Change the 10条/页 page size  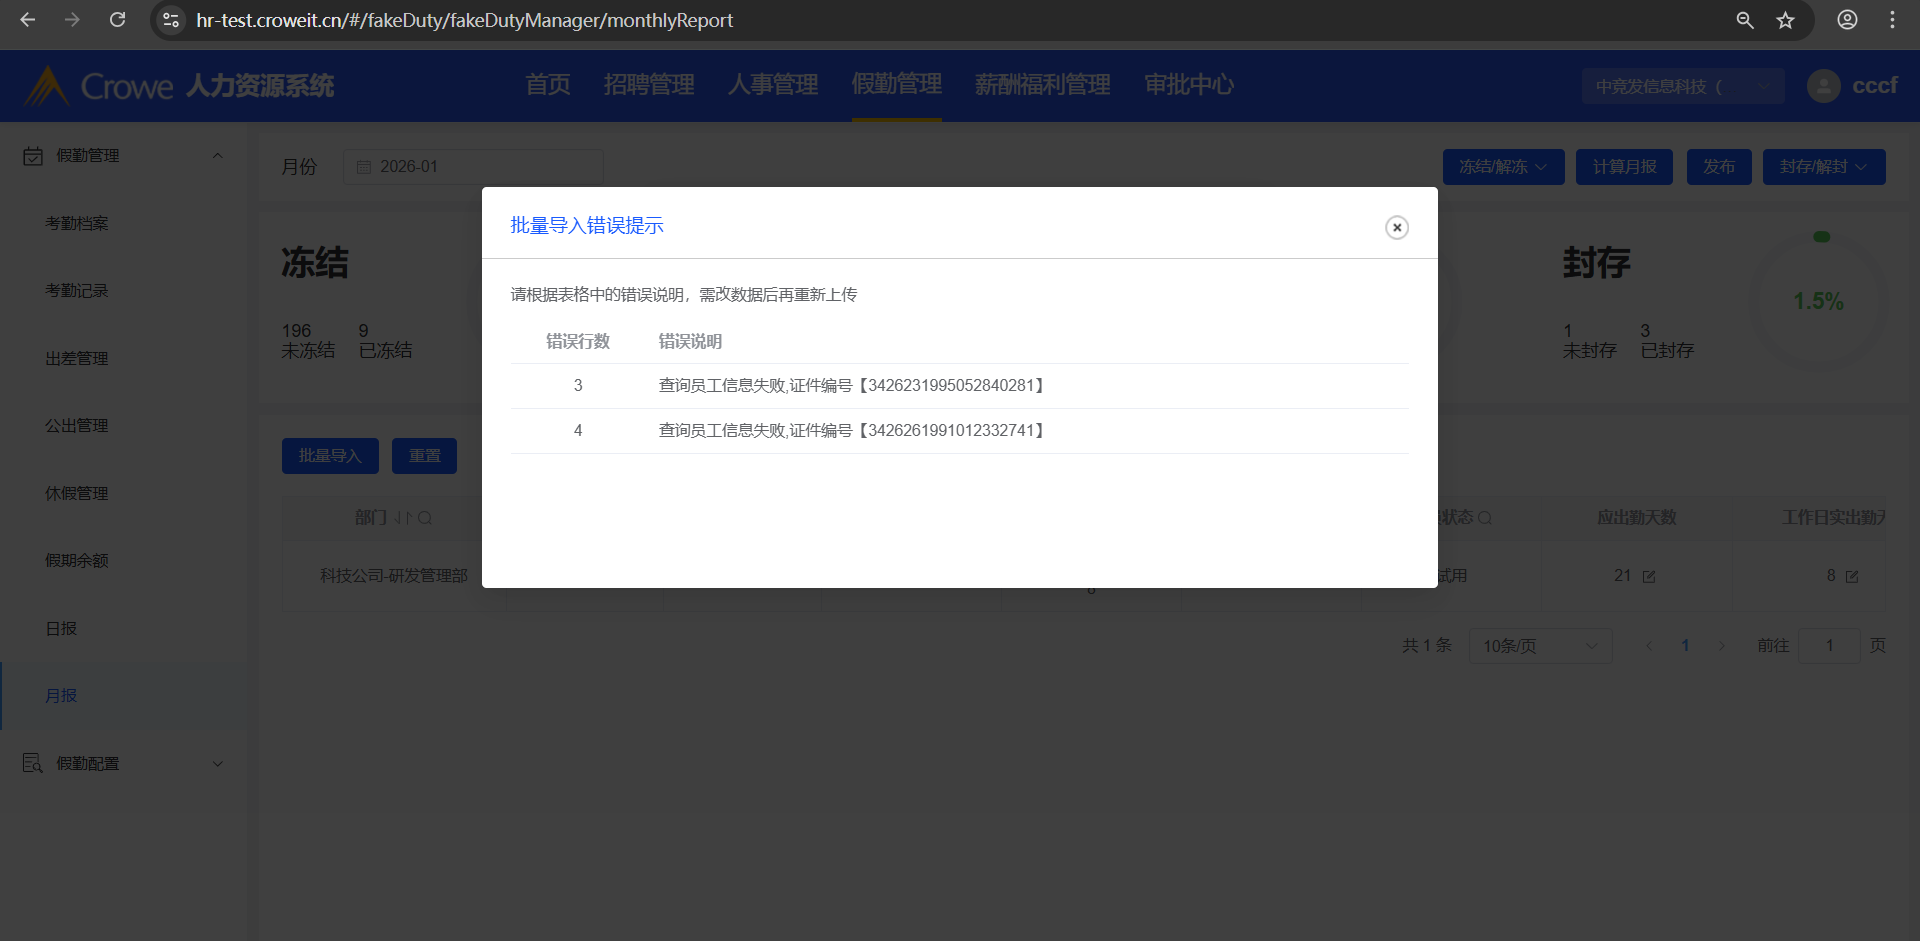click(x=1540, y=646)
